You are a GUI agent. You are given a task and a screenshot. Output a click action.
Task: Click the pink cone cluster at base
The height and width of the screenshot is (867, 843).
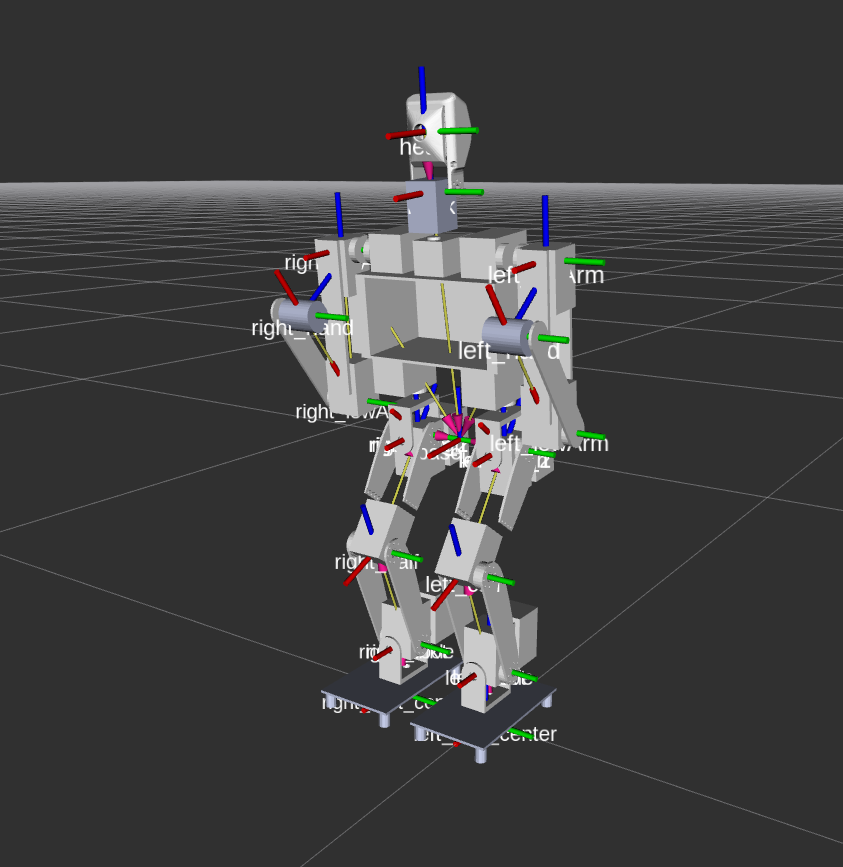pos(457,427)
